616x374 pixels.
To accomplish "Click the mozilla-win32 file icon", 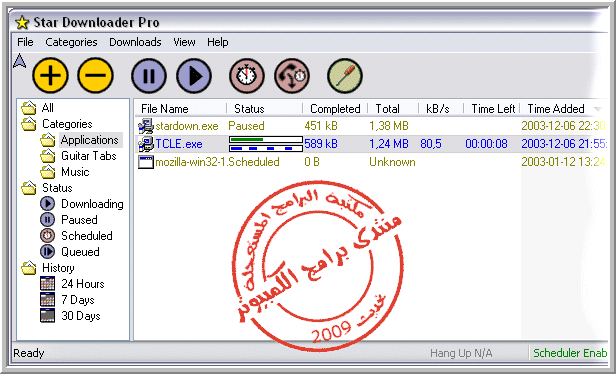I will point(146,162).
